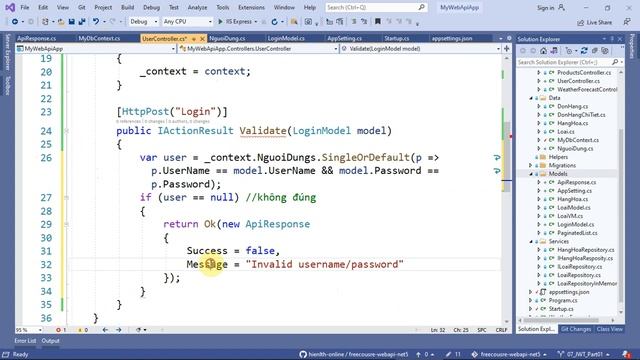Open the Class View panel tab
Screen dimensions: 640x360
(609, 329)
